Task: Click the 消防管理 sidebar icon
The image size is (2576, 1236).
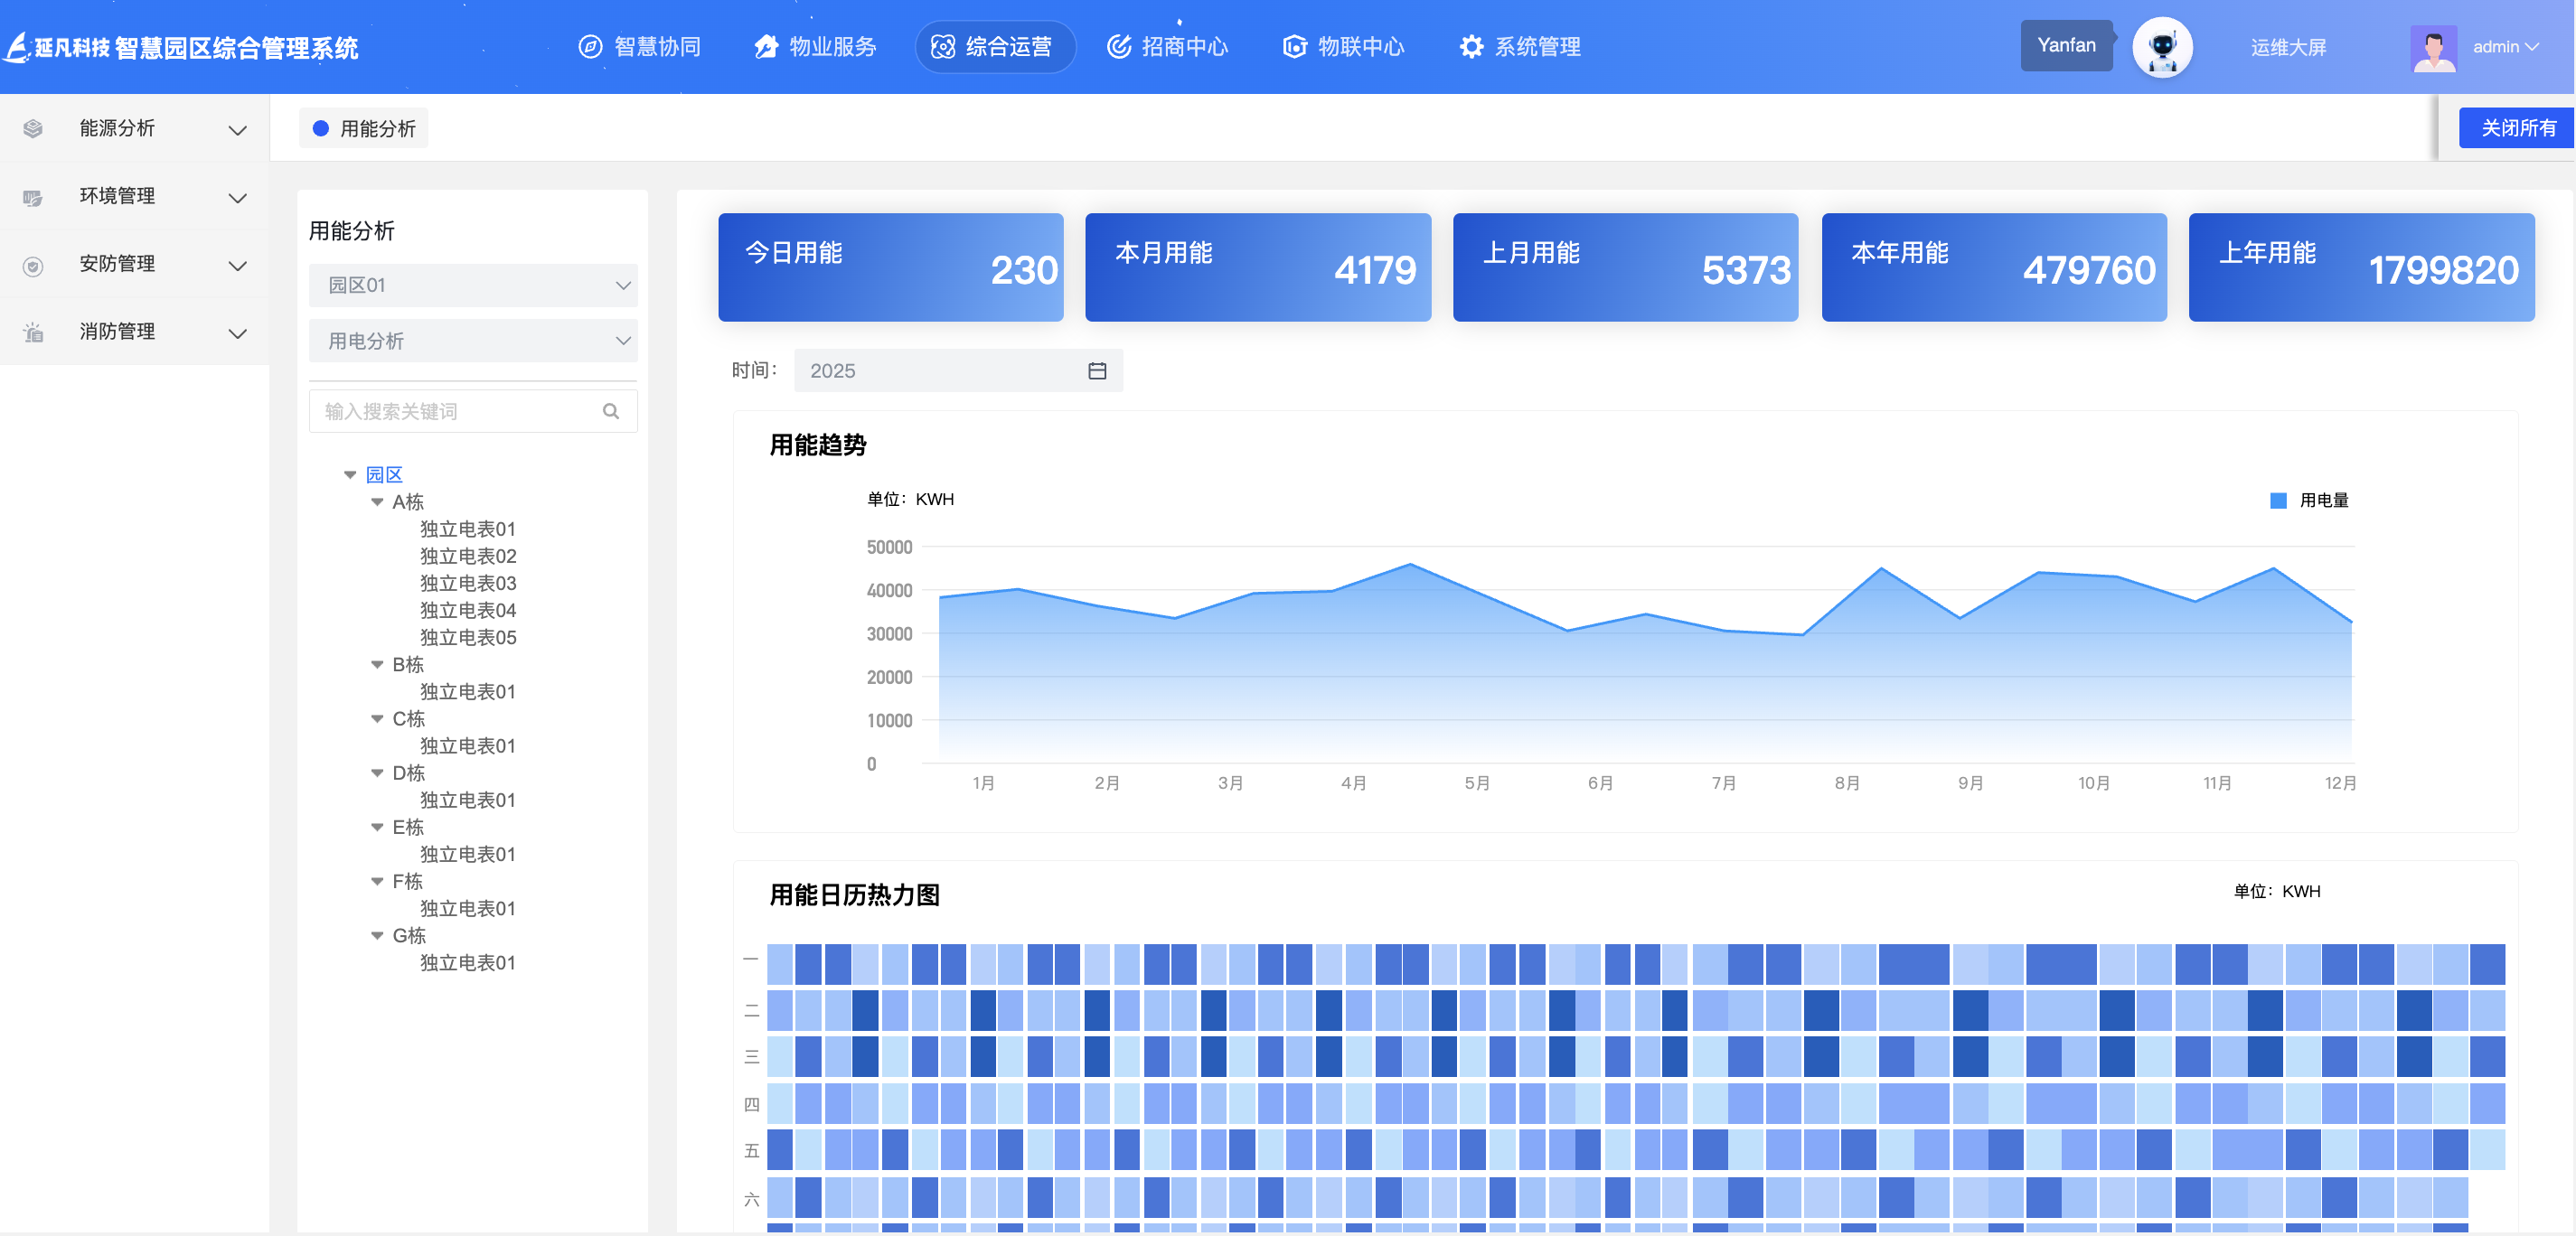Action: point(33,332)
